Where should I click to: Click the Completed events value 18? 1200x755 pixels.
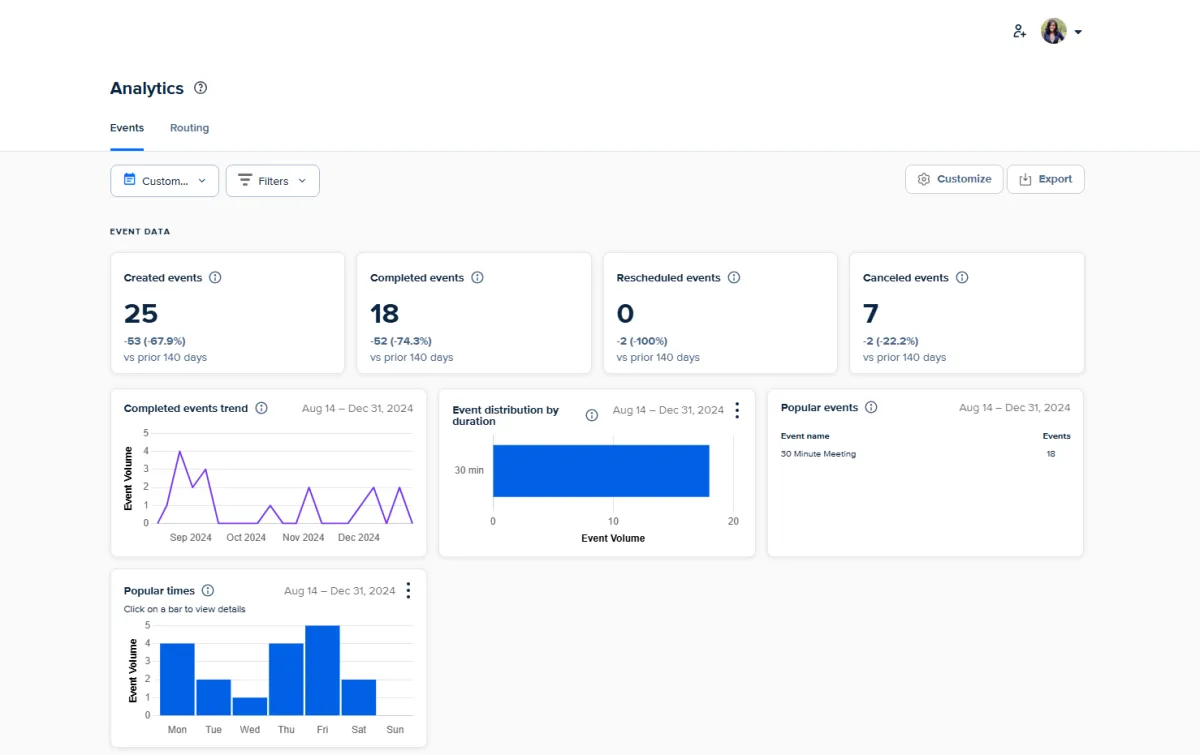point(385,313)
